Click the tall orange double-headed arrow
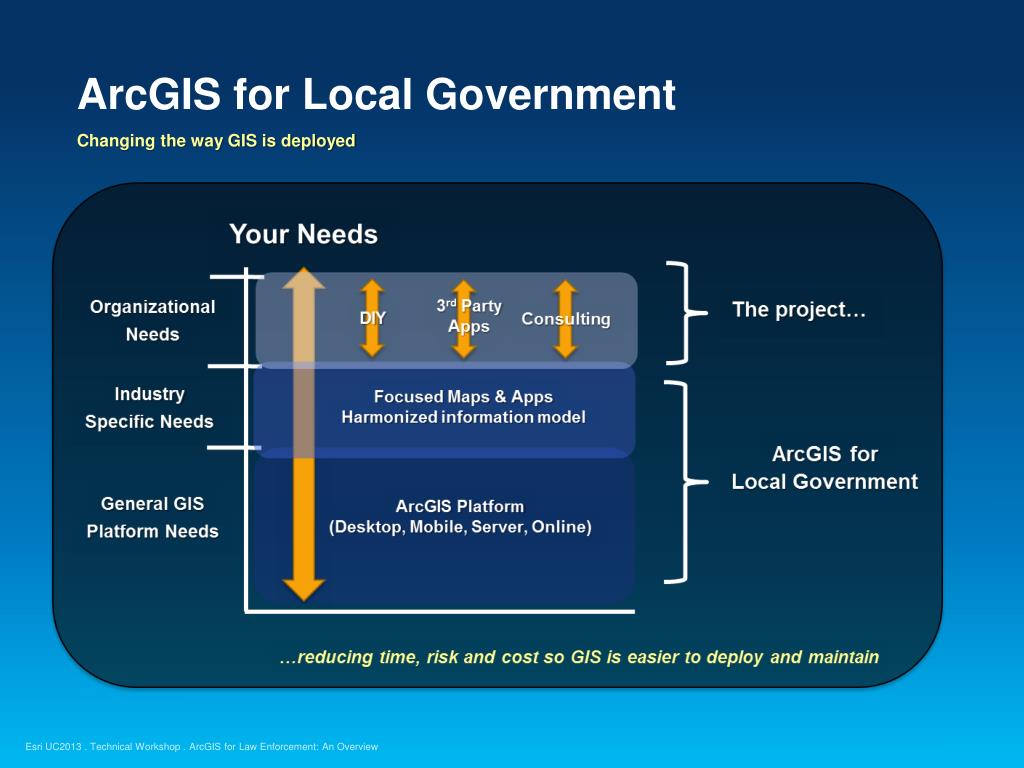 [304, 434]
